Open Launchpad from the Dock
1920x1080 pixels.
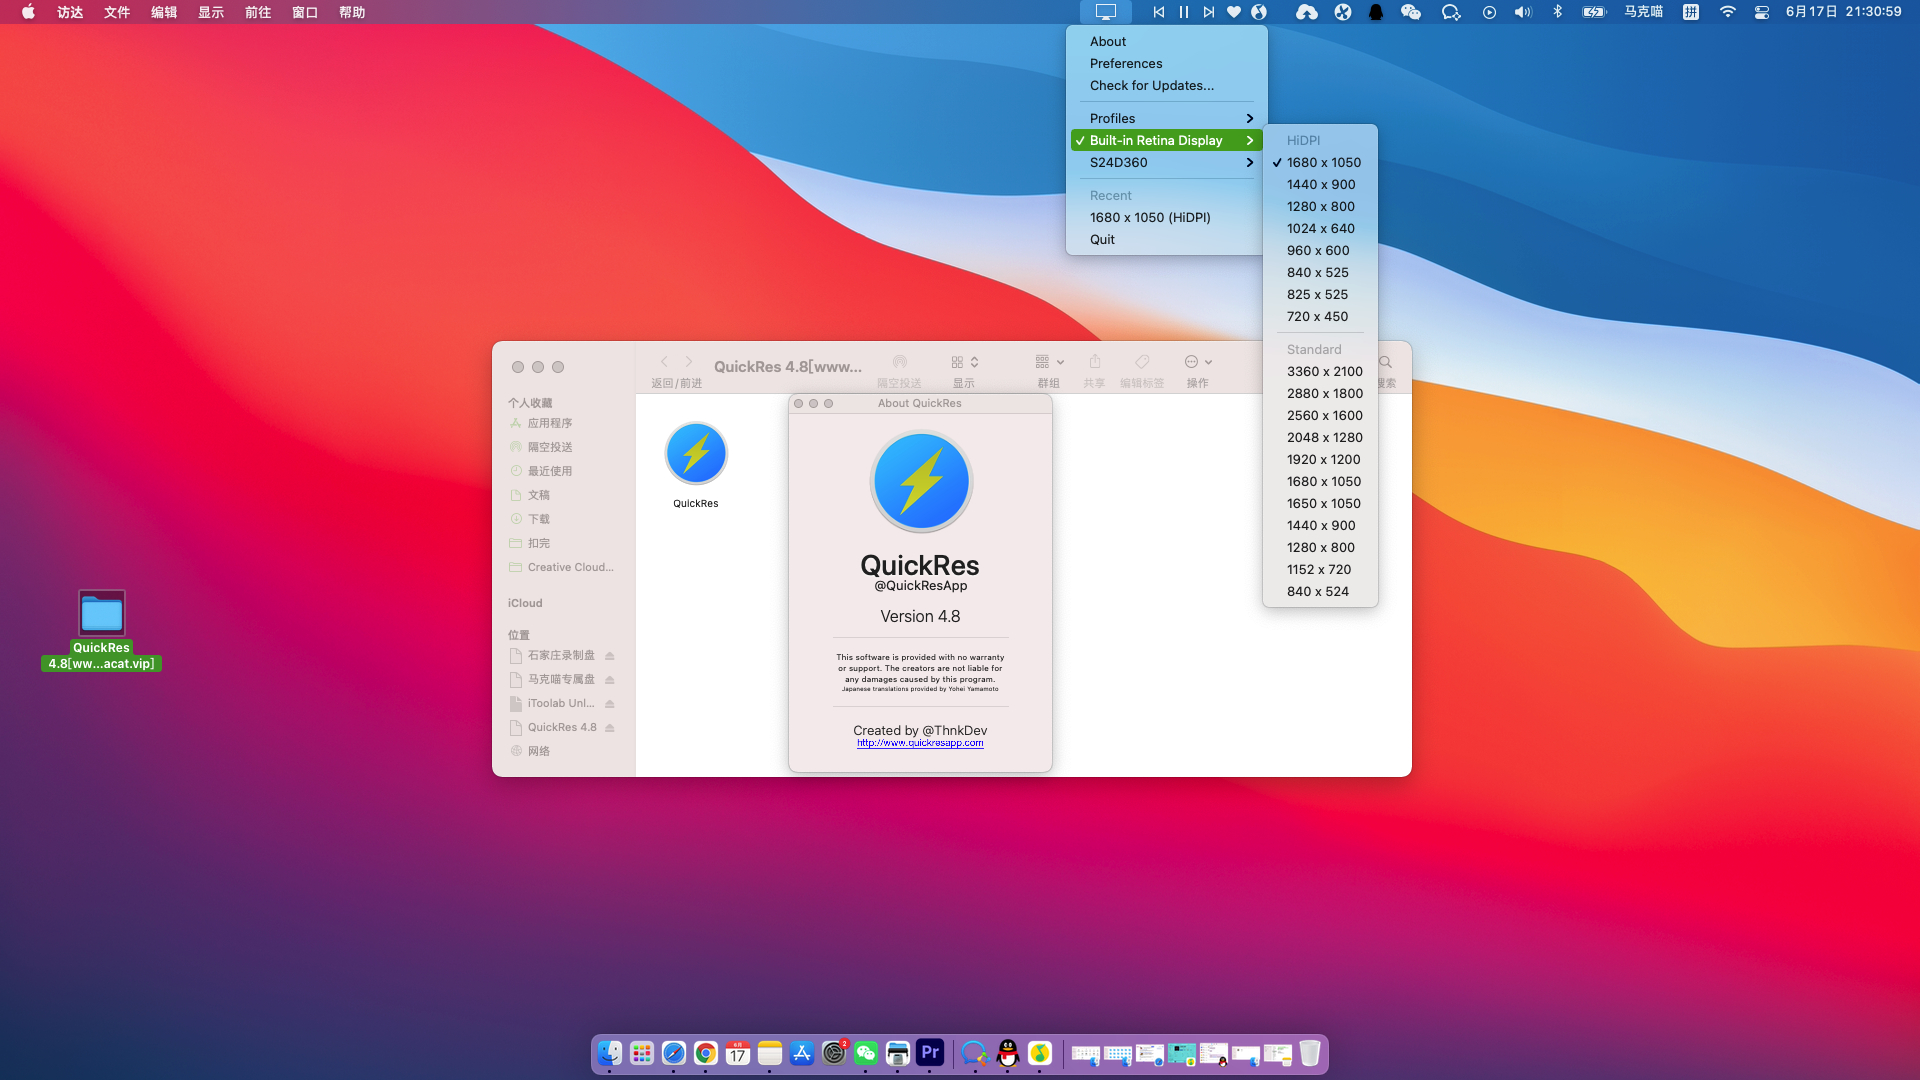[642, 1053]
